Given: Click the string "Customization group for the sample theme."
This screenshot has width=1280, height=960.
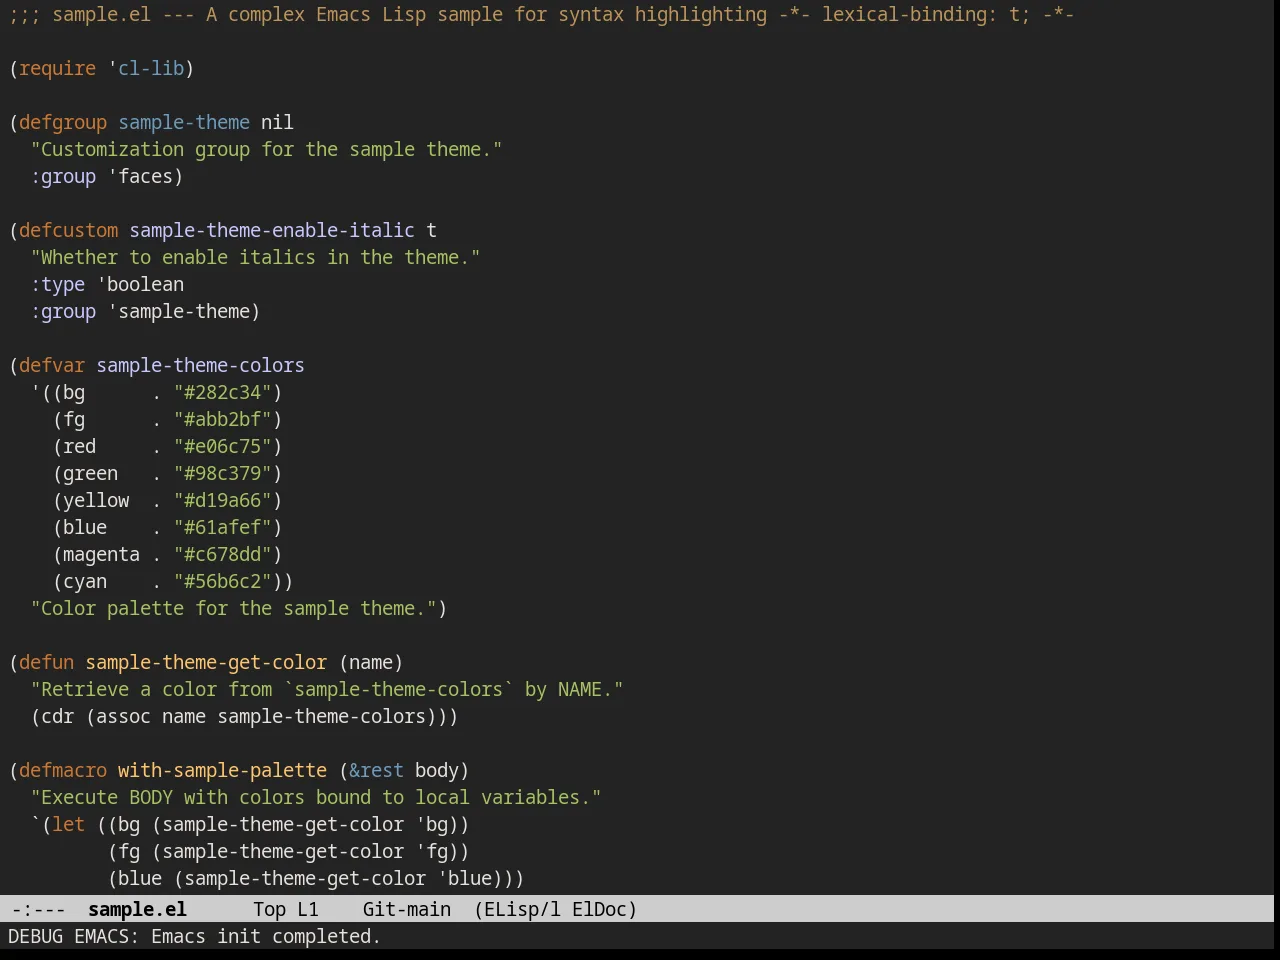Looking at the screenshot, I should click(266, 149).
